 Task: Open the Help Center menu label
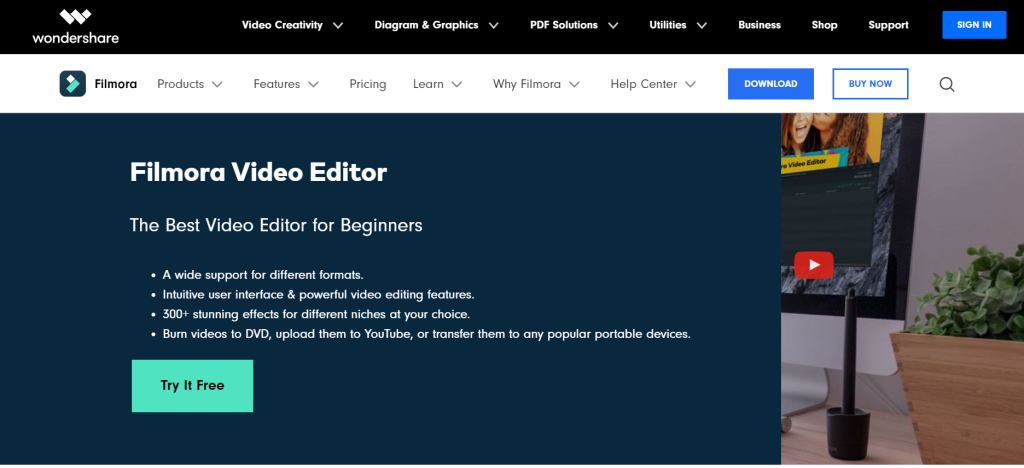pos(643,84)
